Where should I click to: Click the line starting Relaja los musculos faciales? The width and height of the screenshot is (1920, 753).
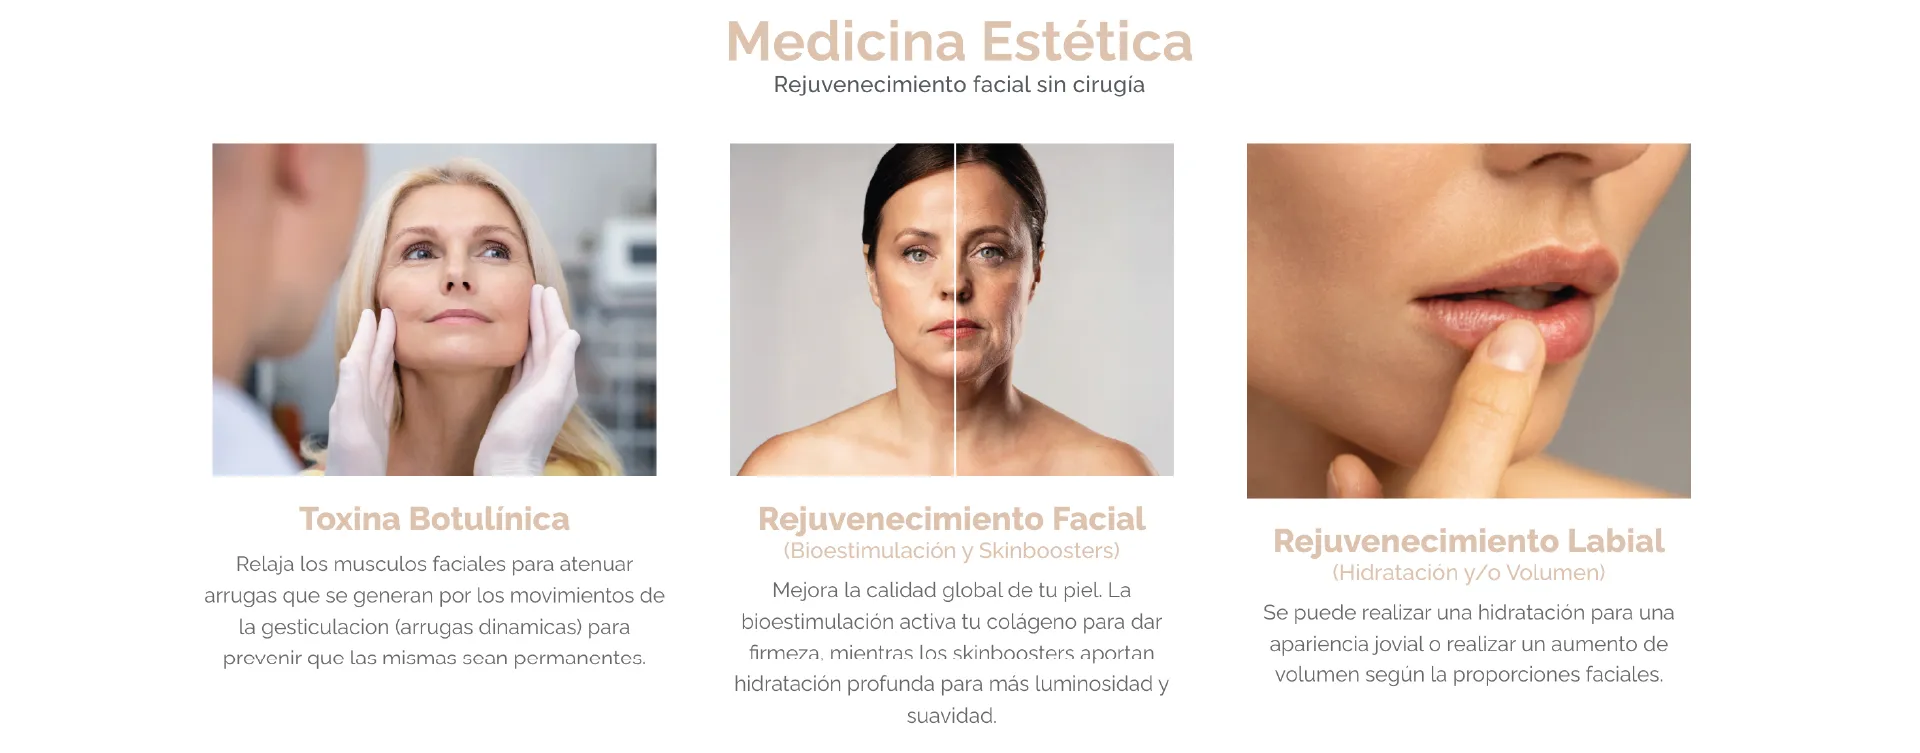click(434, 564)
